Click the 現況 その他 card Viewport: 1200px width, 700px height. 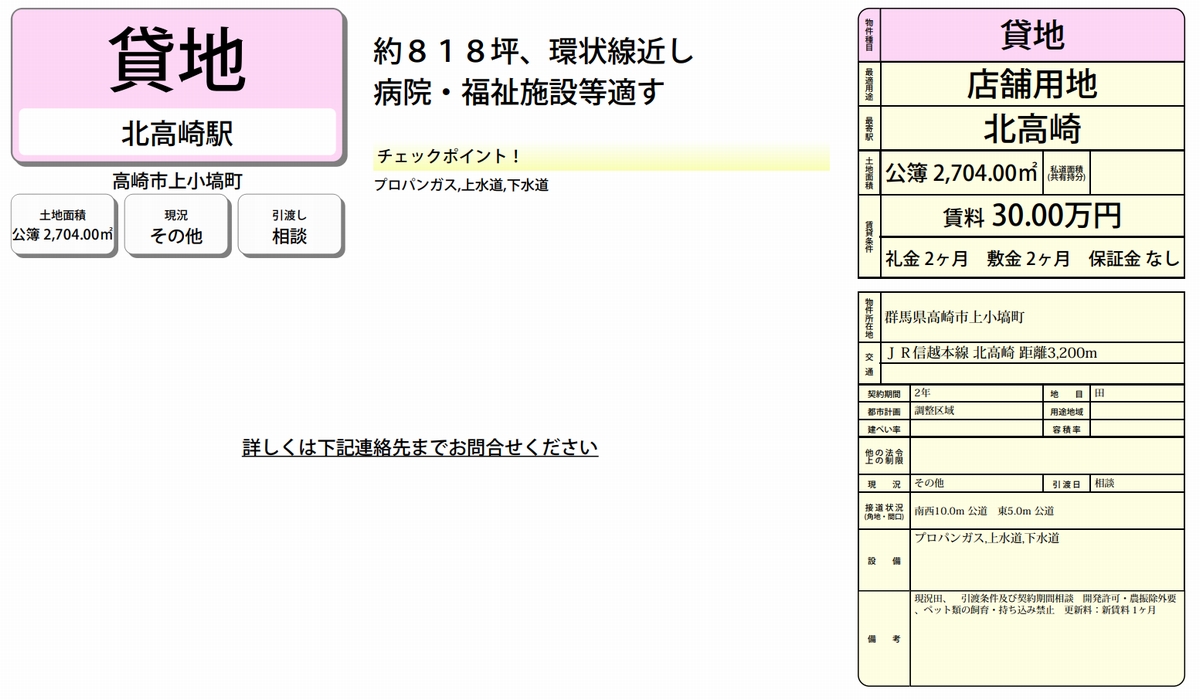click(176, 225)
